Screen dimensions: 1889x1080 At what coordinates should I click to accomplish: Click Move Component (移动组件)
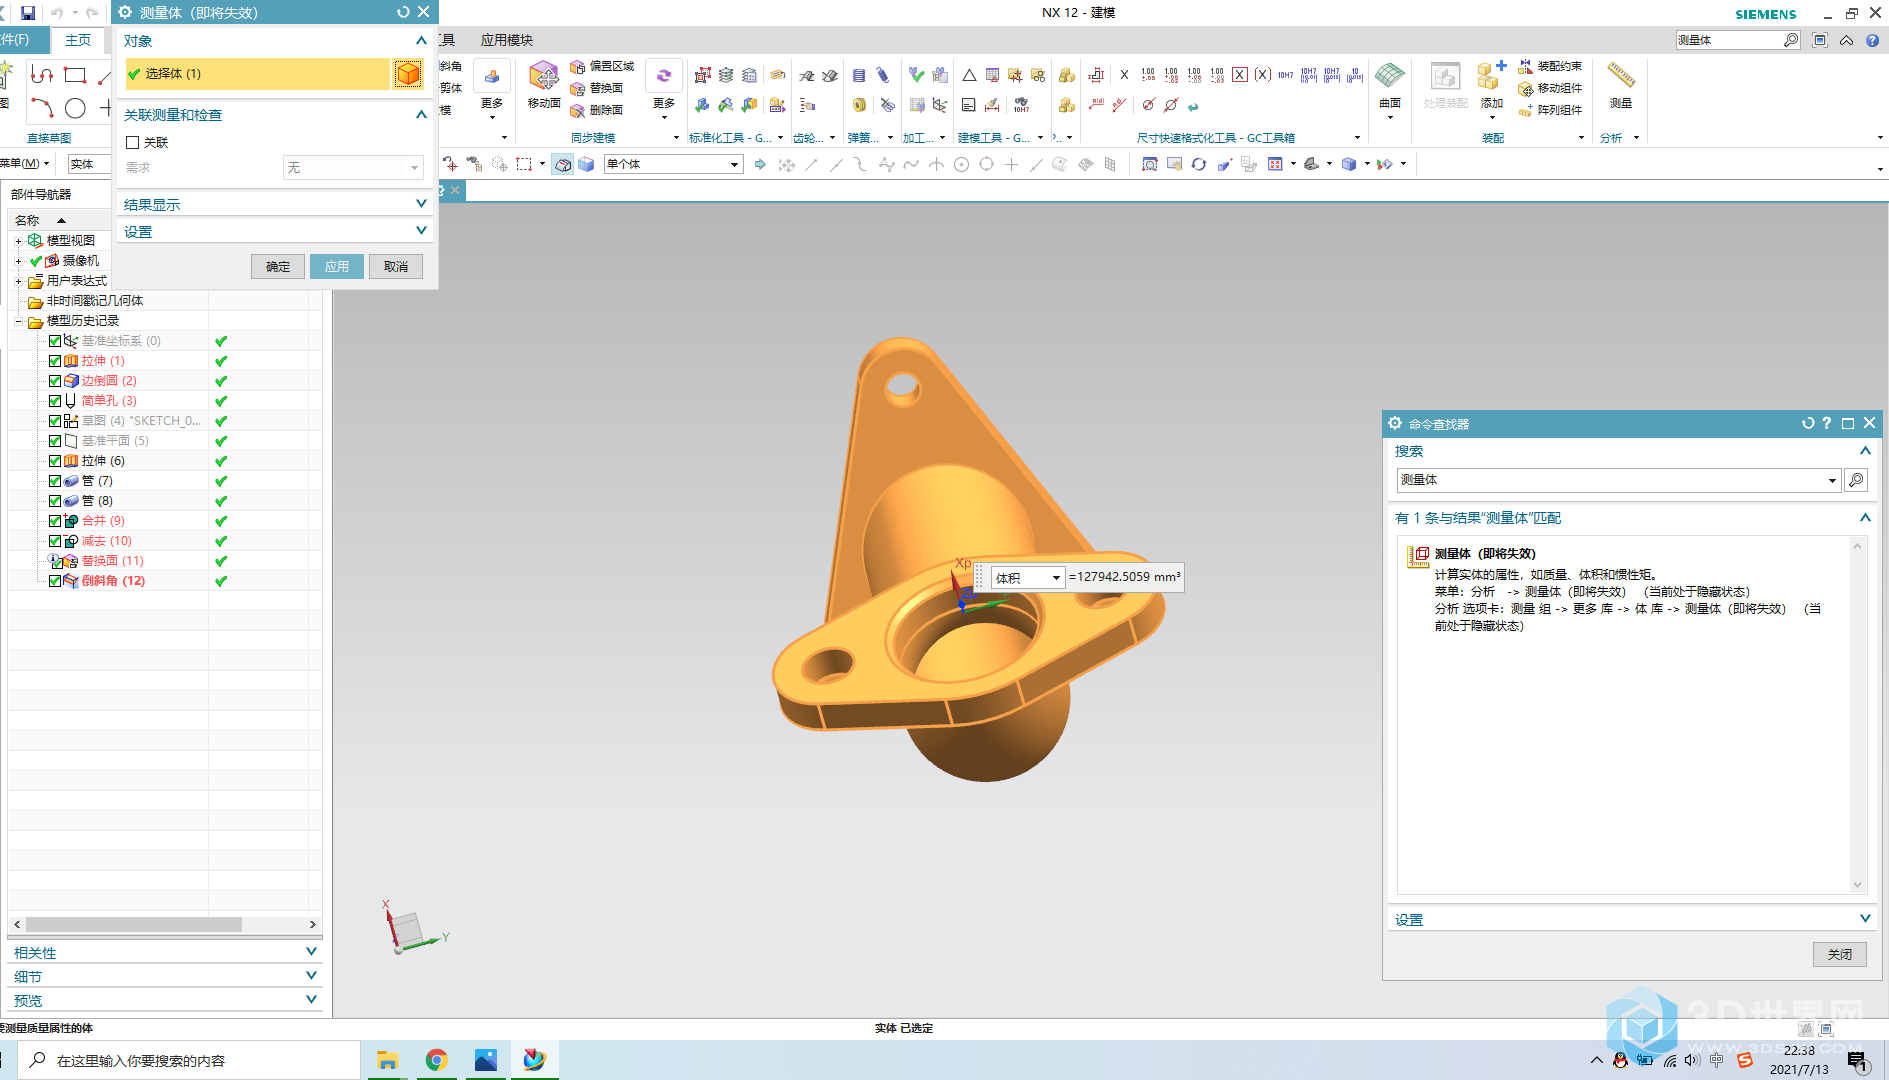[1550, 88]
